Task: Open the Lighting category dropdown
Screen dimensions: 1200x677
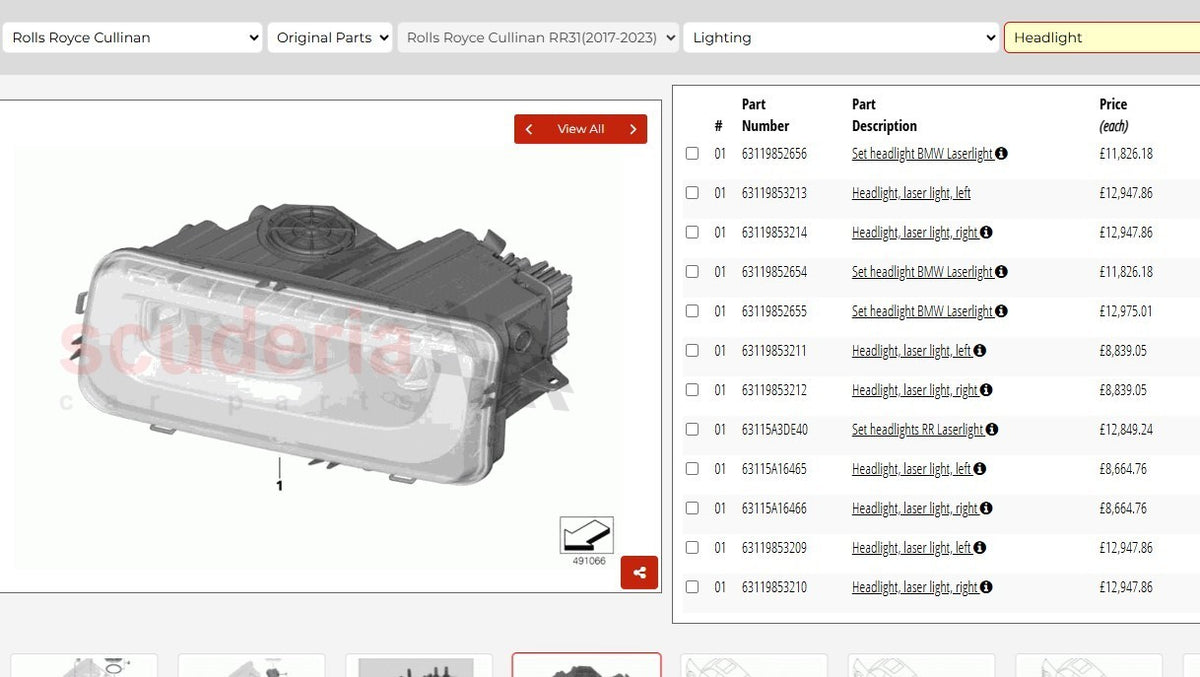Action: tap(841, 38)
